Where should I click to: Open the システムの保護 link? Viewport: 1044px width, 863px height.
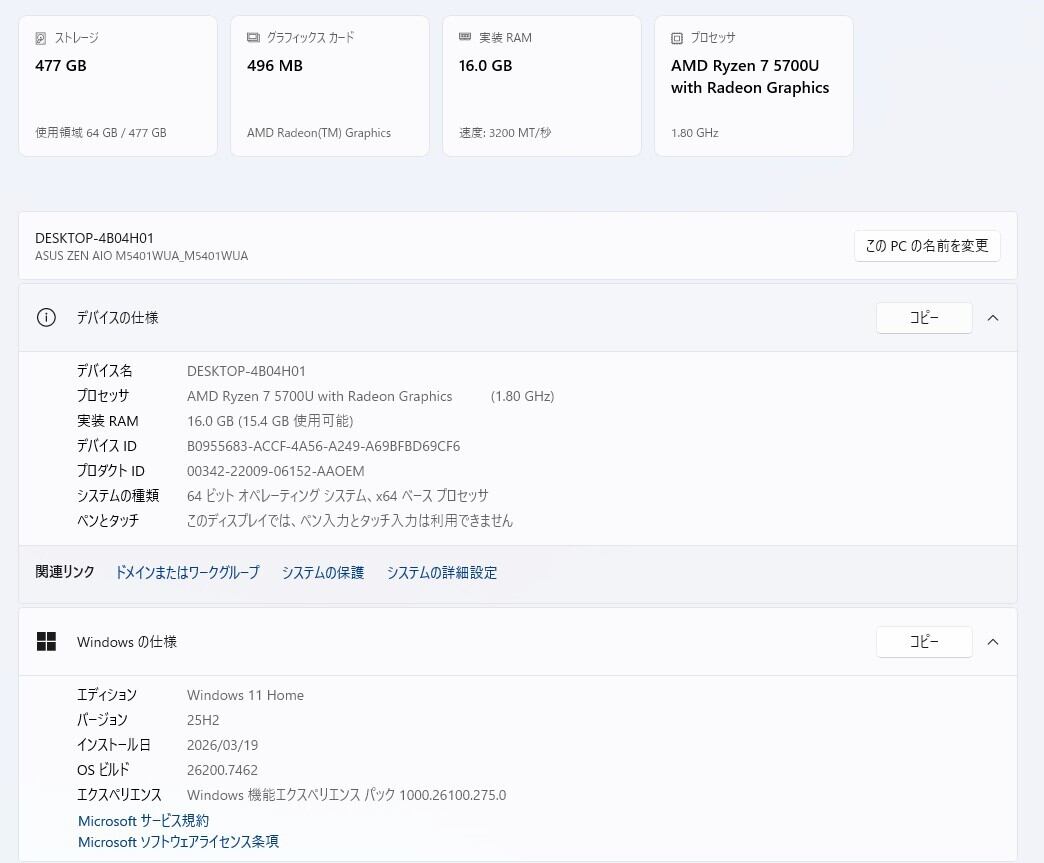tap(323, 573)
